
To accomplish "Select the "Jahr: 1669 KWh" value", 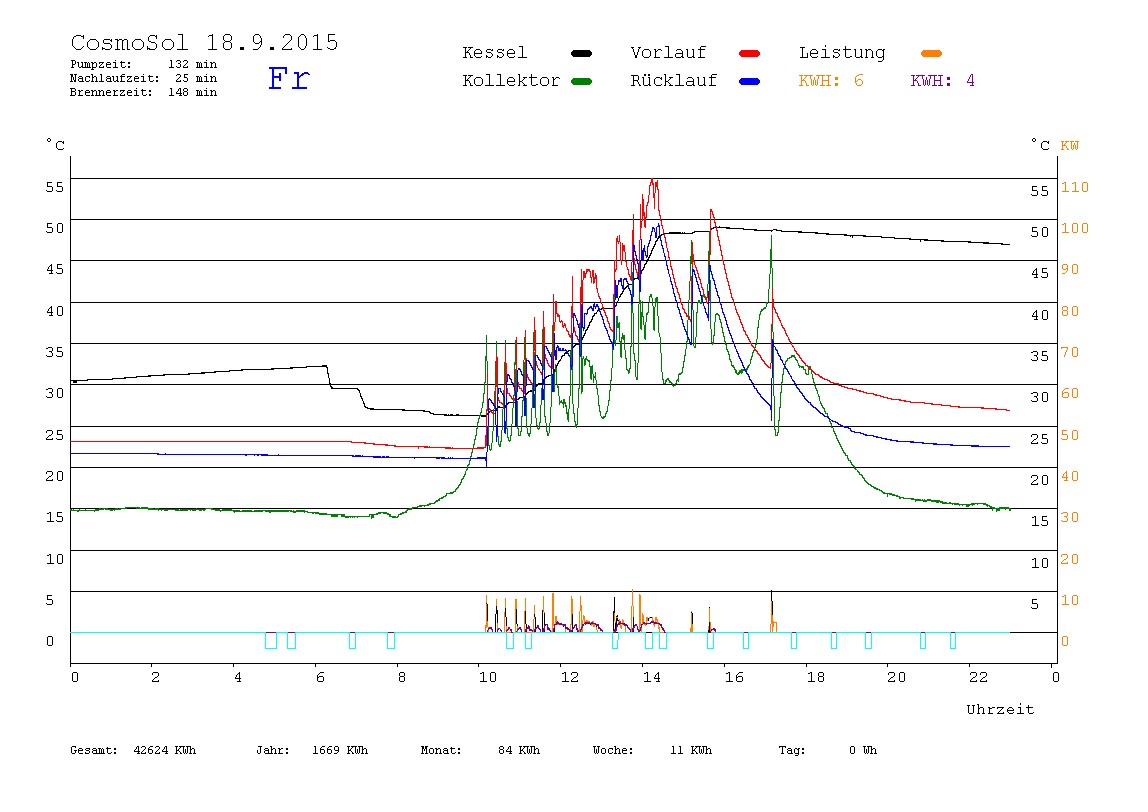I will click(x=312, y=750).
